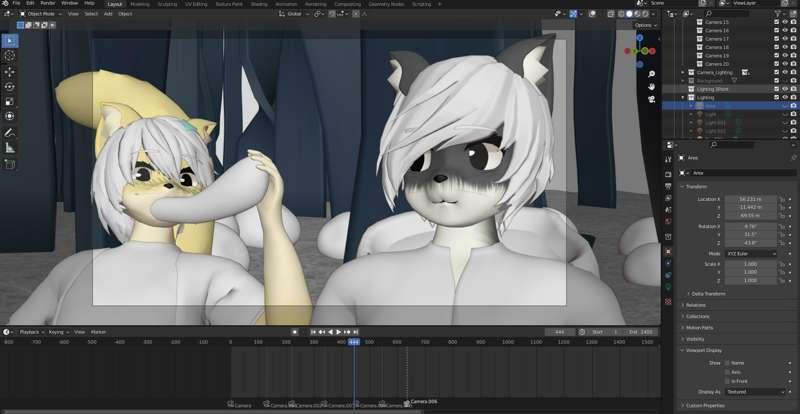The width and height of the screenshot is (800, 414).
Task: Select the Move tool
Action: point(10,71)
